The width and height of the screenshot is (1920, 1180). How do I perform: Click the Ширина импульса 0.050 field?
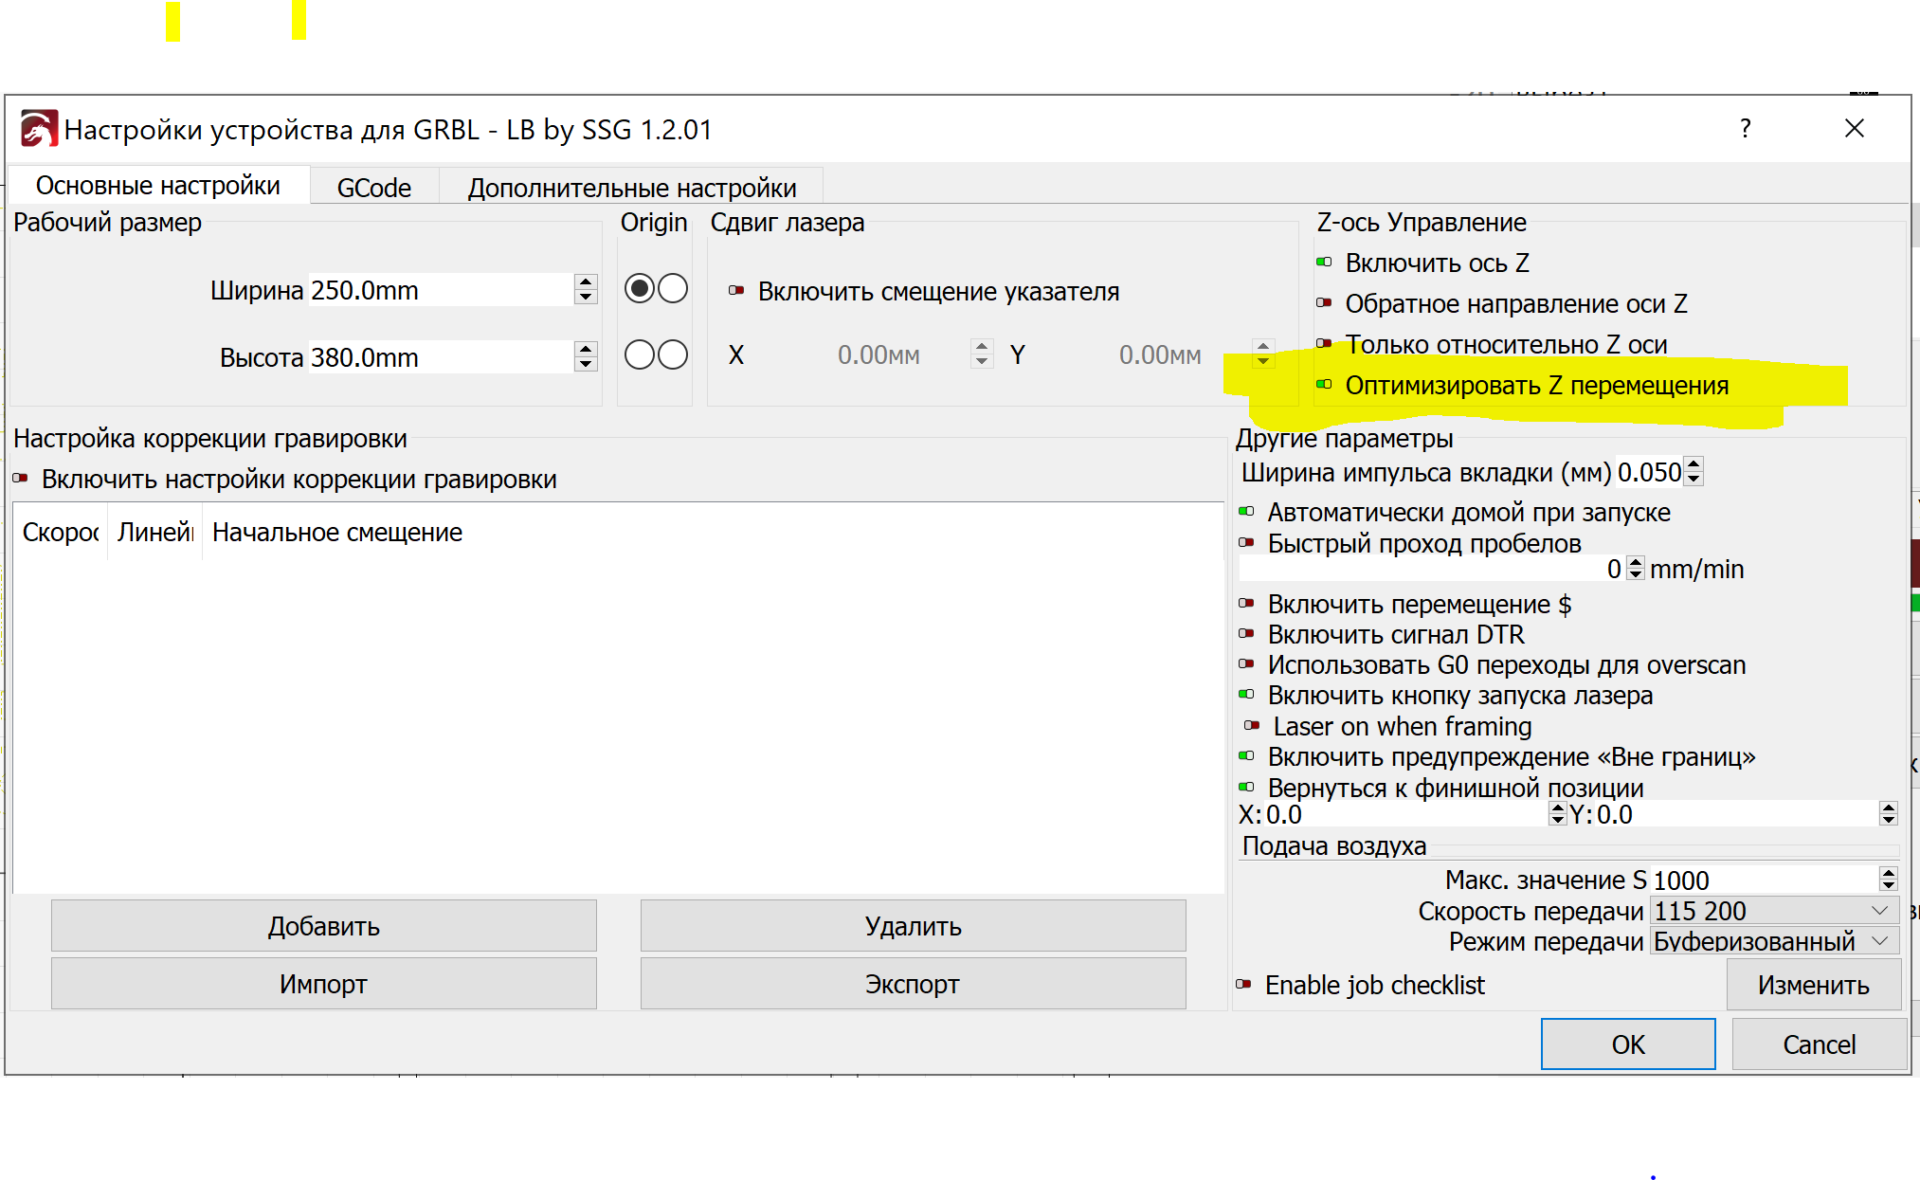tap(1649, 472)
